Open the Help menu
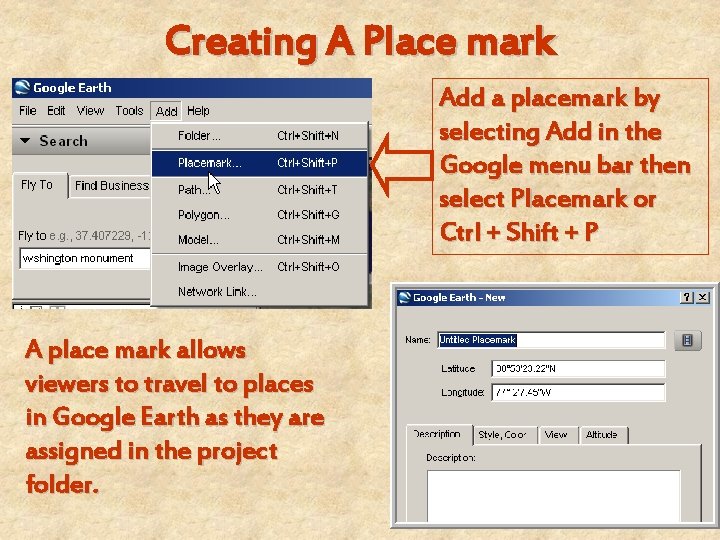 (x=198, y=111)
